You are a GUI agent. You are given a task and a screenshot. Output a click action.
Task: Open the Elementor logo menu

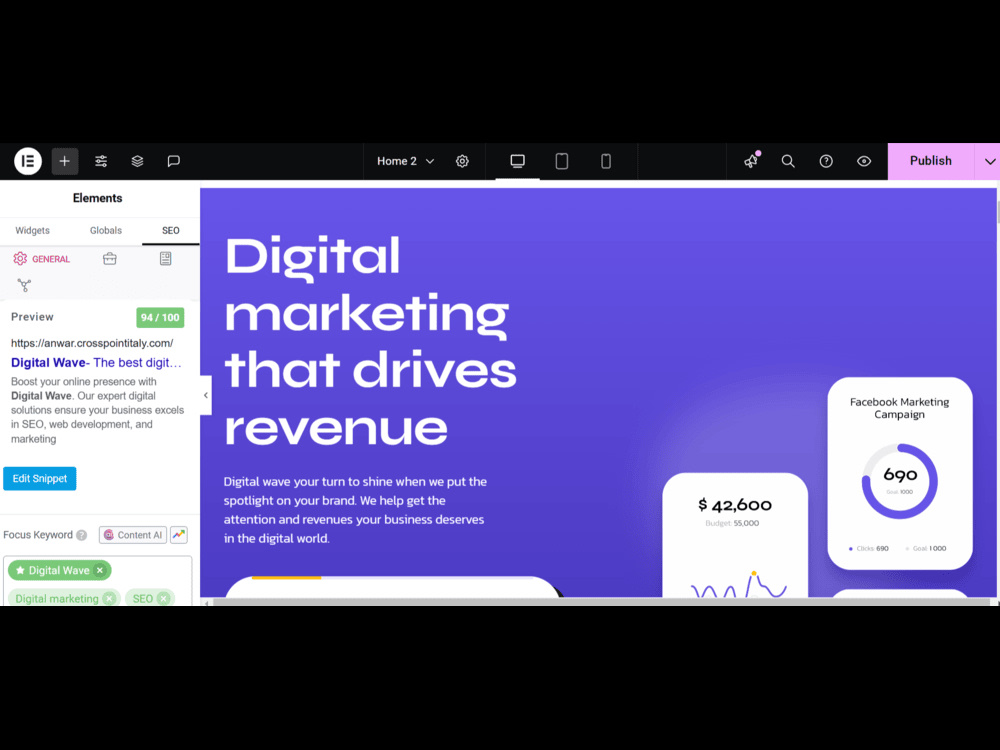(27, 161)
